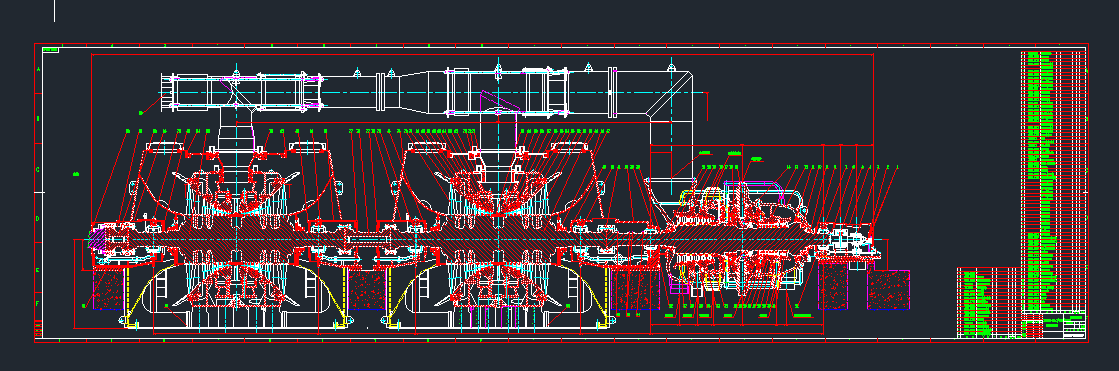Screen dimensions: 1119x371
Task: Select zone letter B on left border
Action: tap(39, 119)
